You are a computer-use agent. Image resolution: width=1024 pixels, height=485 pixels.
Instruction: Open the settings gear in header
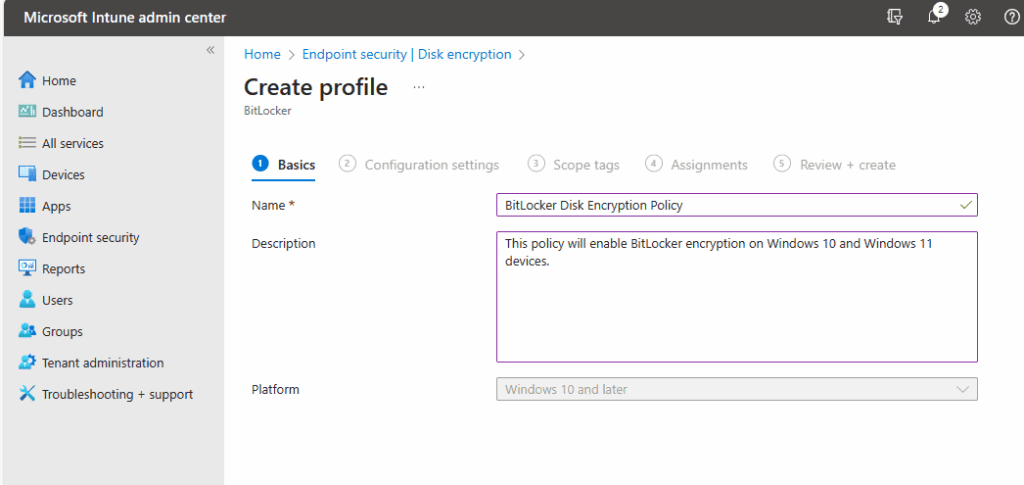coord(972,17)
